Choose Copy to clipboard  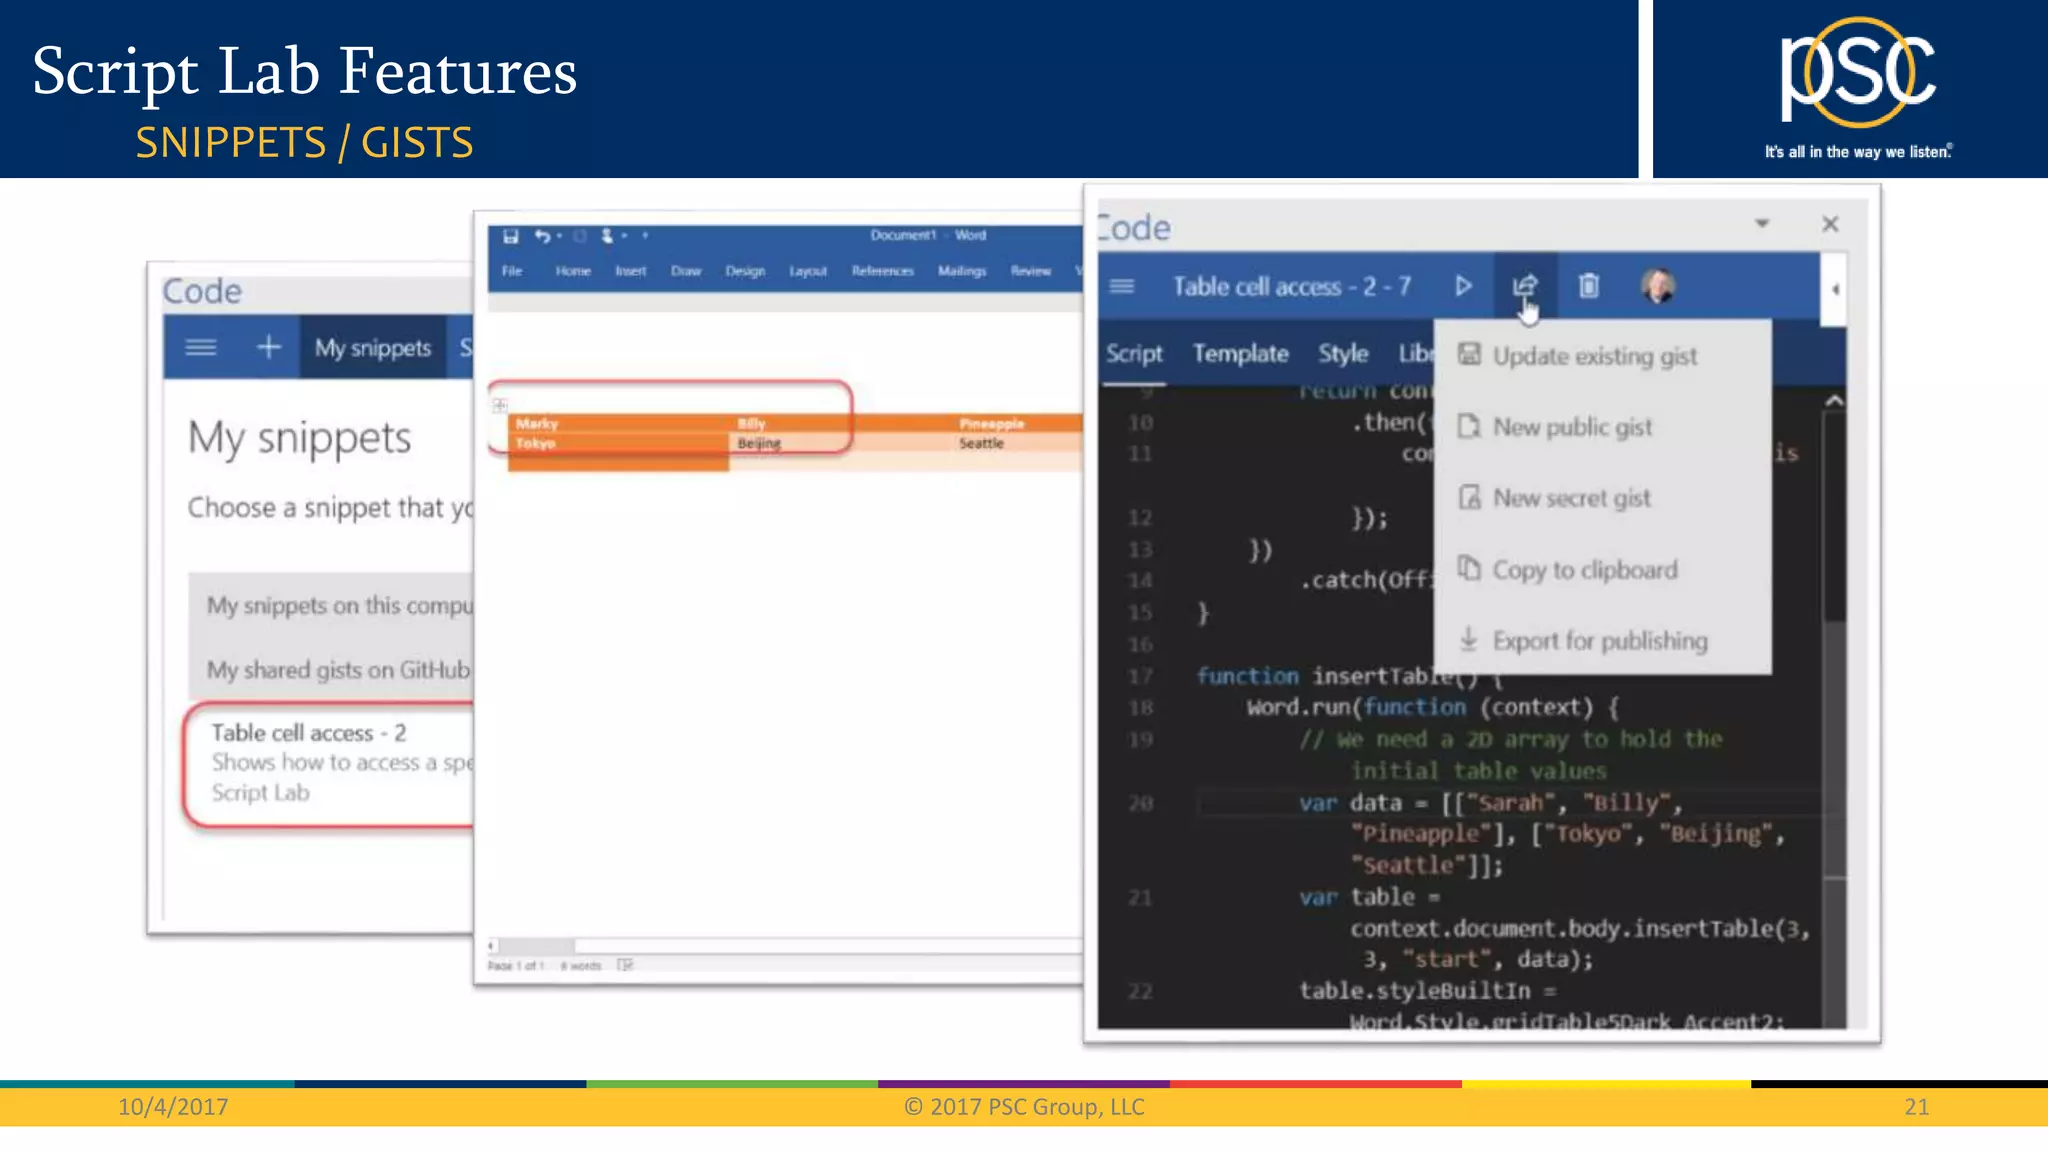pyautogui.click(x=1584, y=571)
